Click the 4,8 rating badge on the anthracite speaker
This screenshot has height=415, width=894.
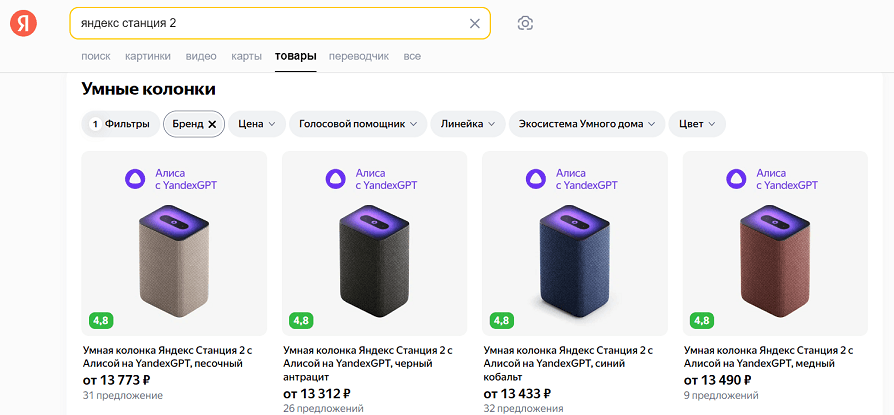[x=301, y=321]
